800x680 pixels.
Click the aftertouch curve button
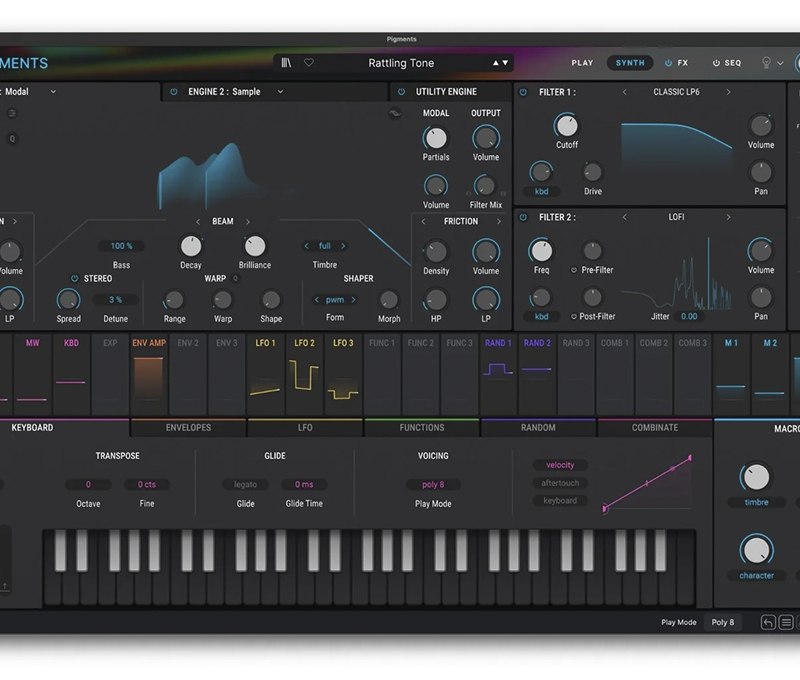(560, 483)
